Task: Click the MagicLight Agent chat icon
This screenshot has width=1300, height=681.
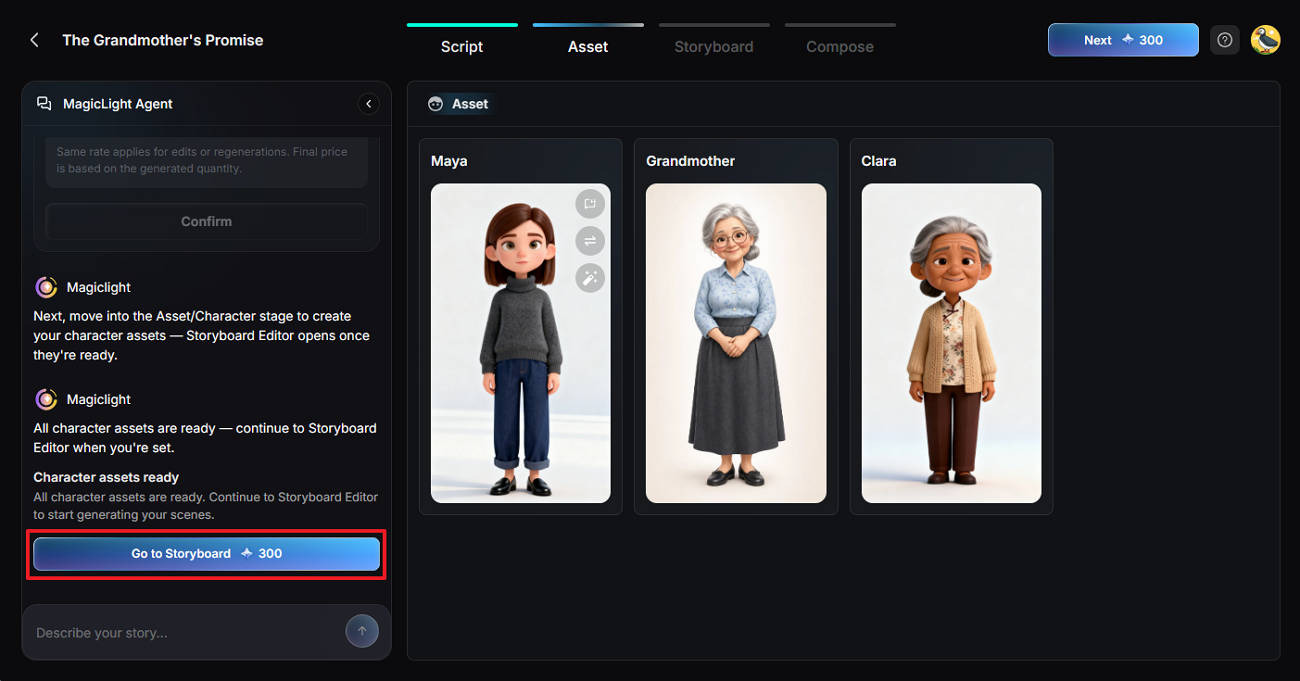Action: tap(44, 104)
